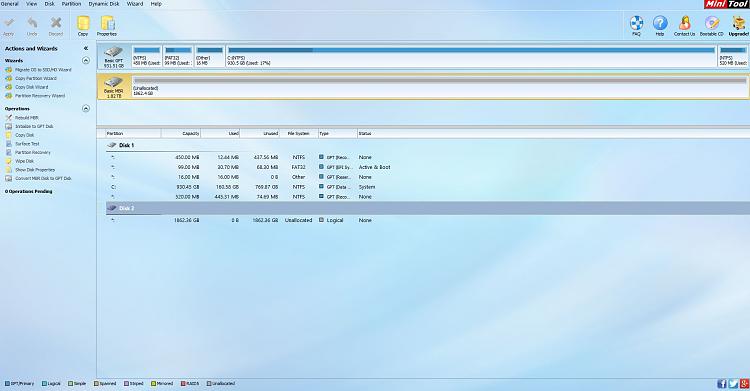Select the 1862.26 GB Unallocated row
The width and height of the screenshot is (750, 391).
click(x=428, y=220)
